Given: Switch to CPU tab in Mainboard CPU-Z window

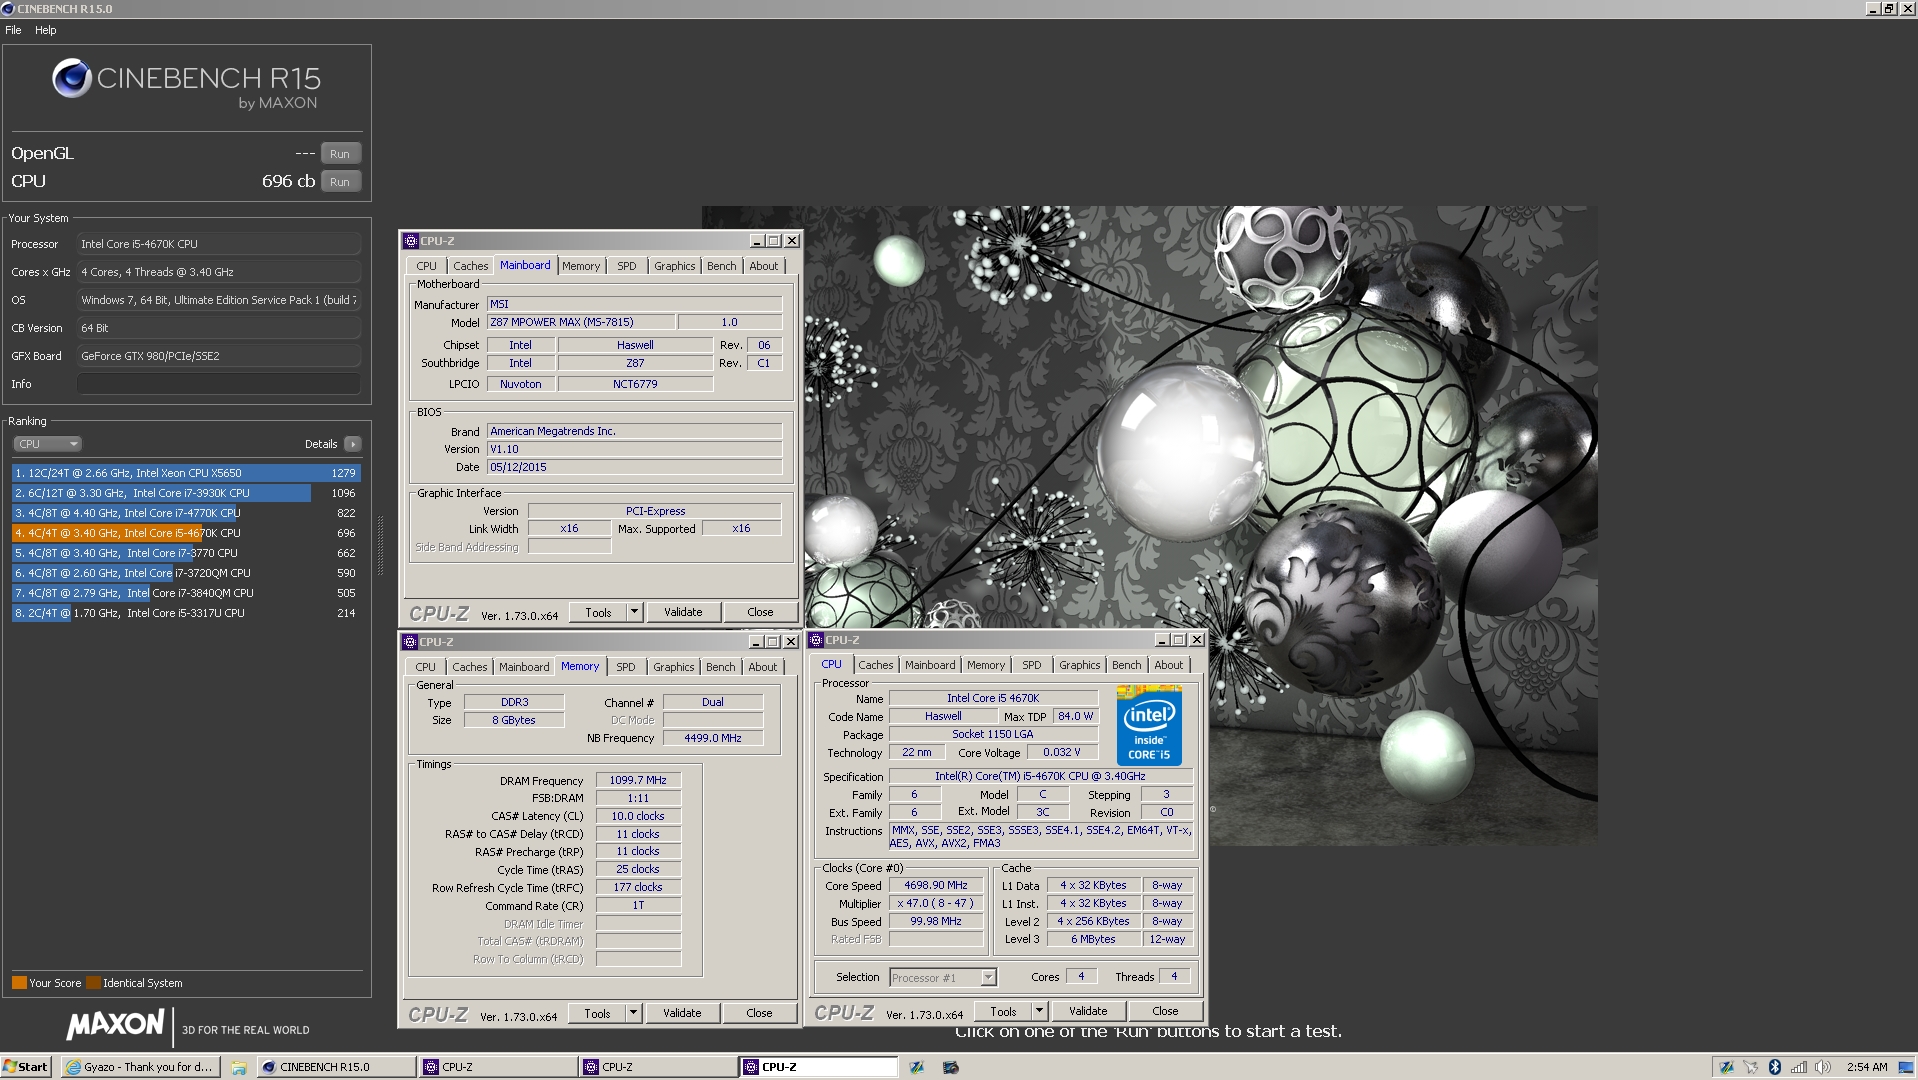Looking at the screenshot, I should pyautogui.click(x=427, y=266).
